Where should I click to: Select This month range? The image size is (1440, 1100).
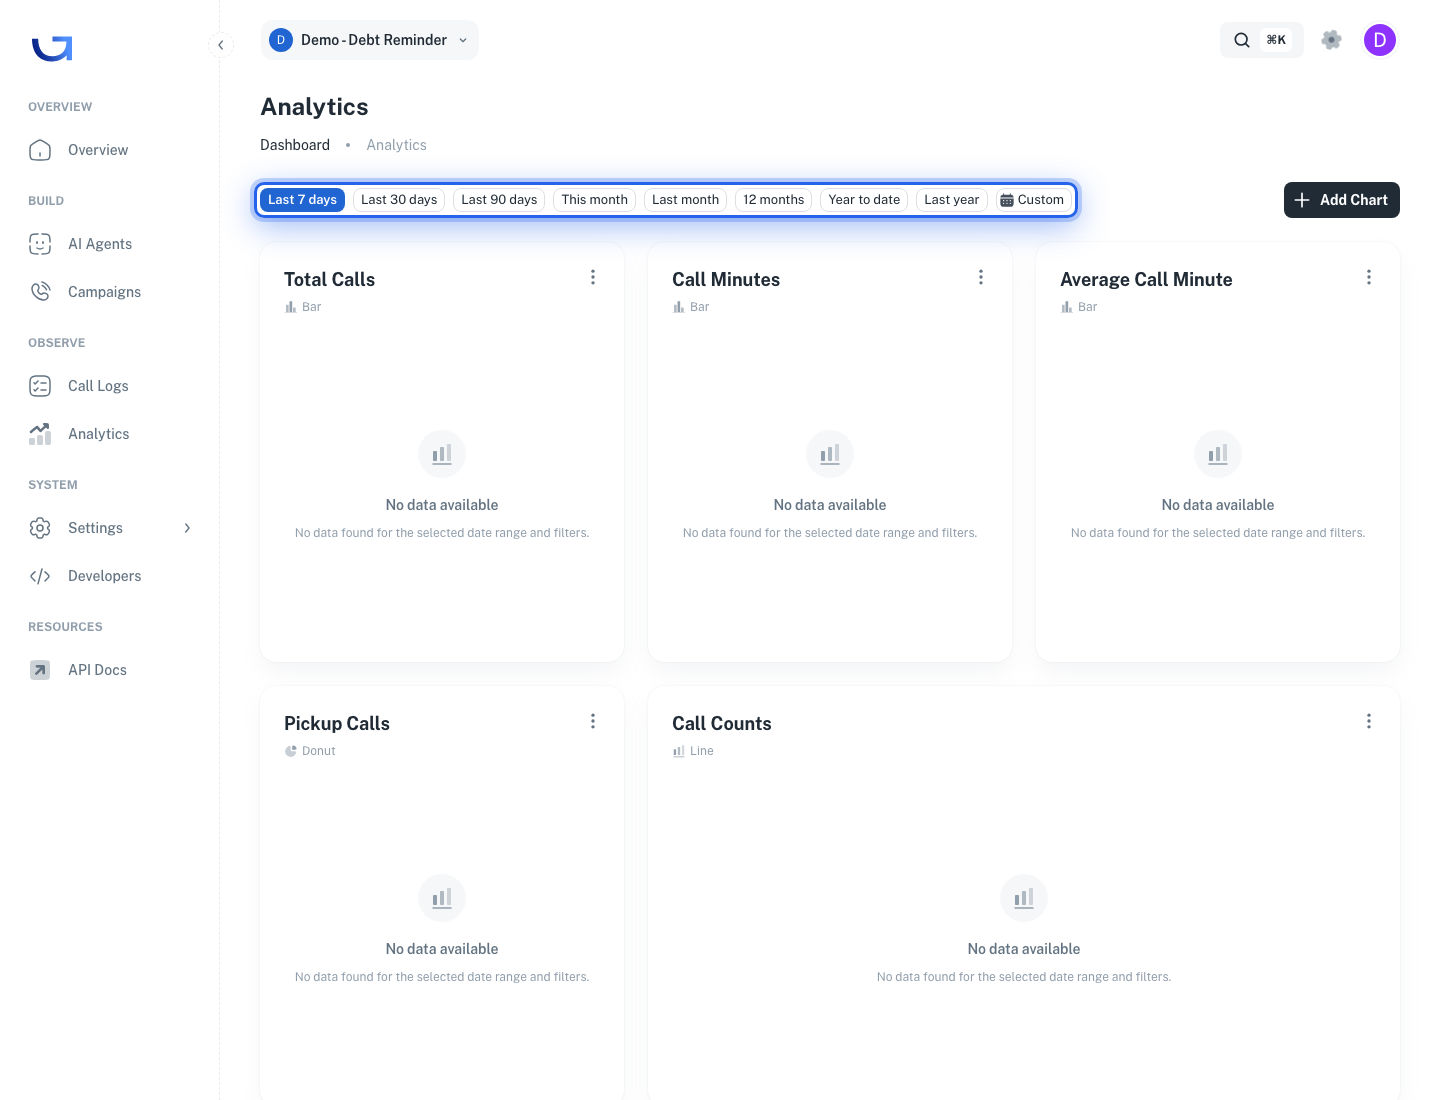[595, 200]
